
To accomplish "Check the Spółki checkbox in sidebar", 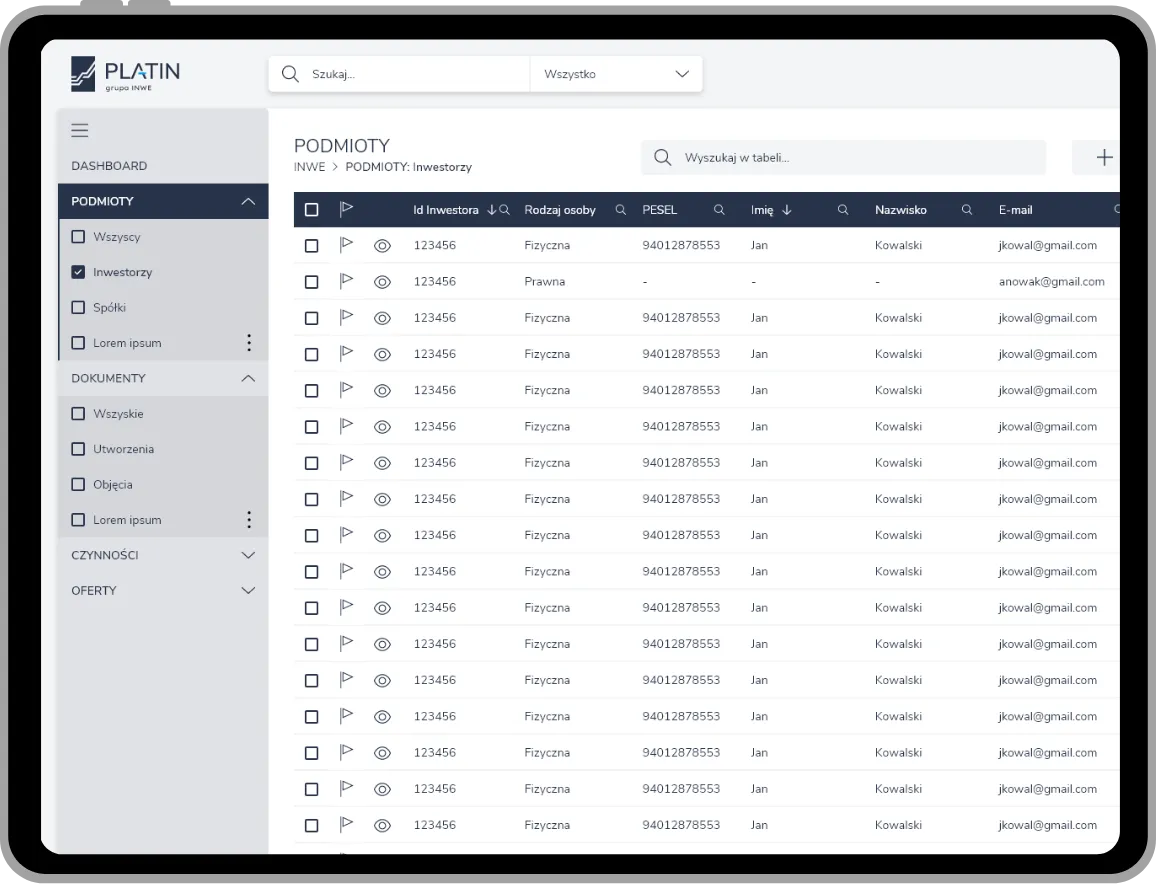I will (78, 308).
